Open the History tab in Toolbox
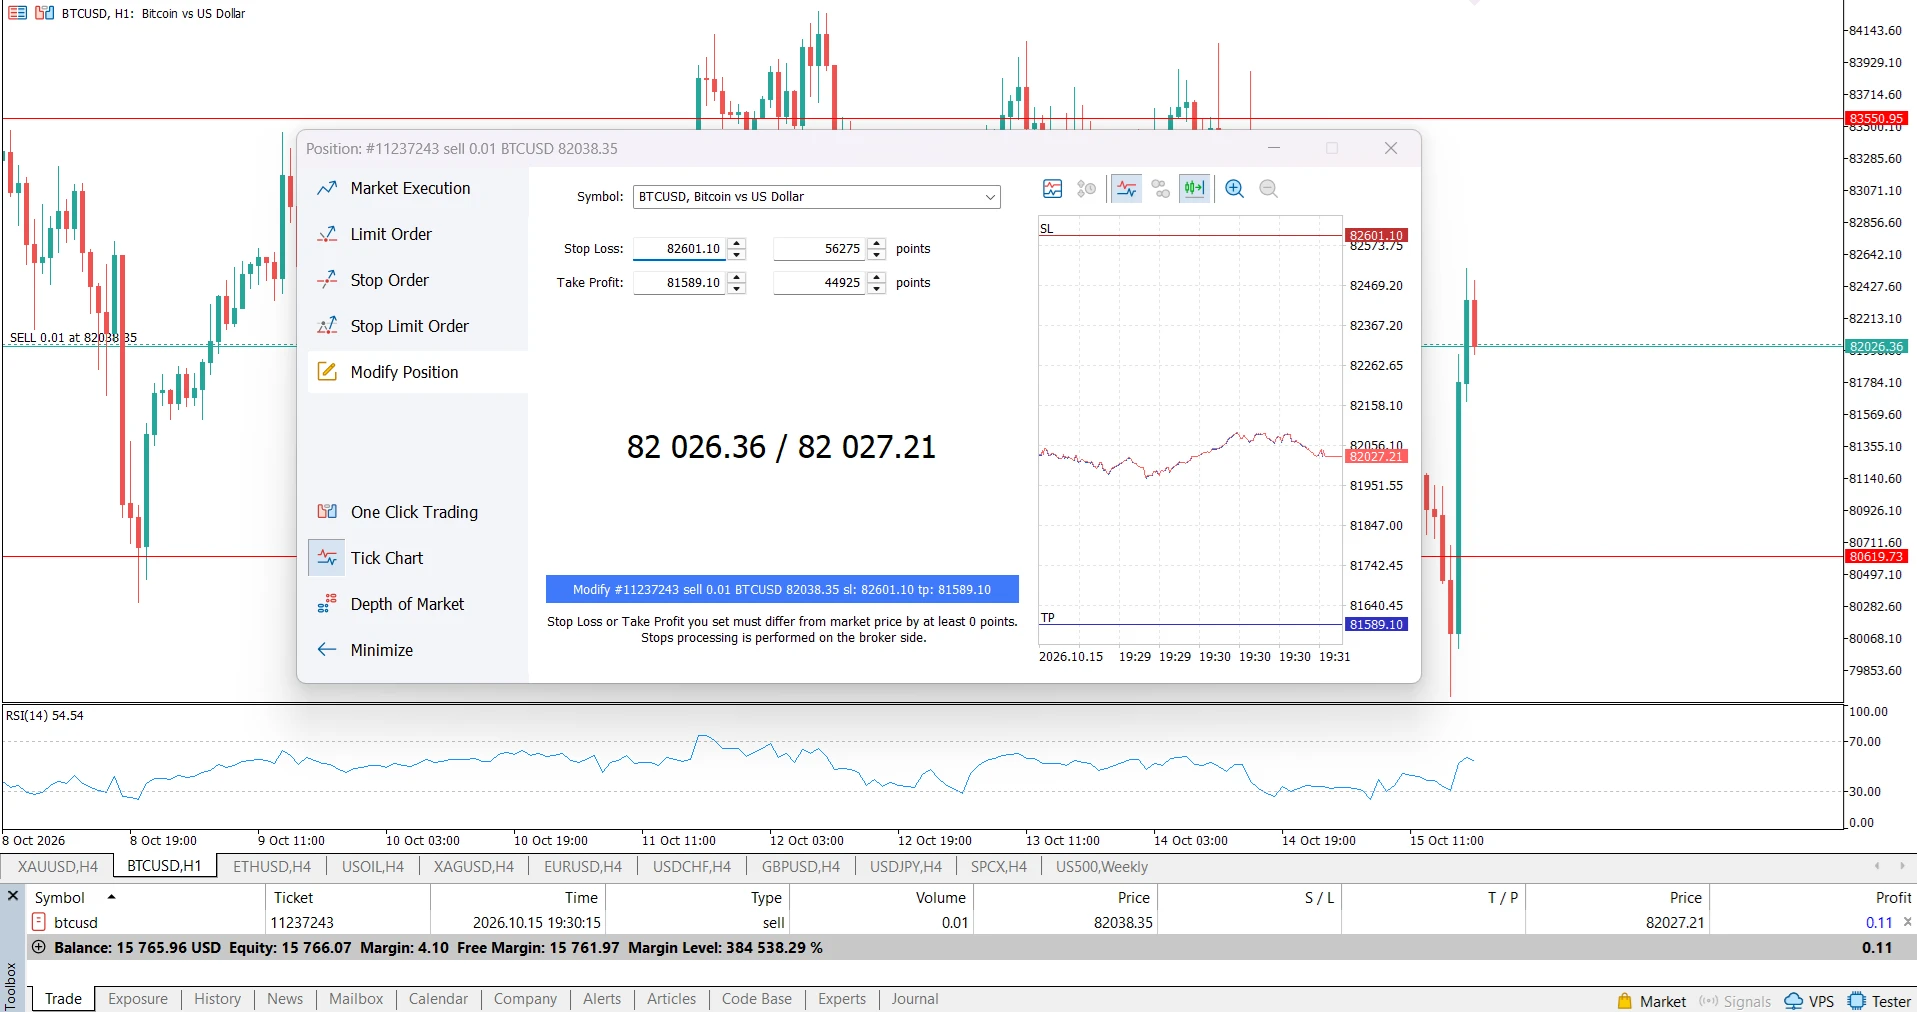 click(x=217, y=999)
